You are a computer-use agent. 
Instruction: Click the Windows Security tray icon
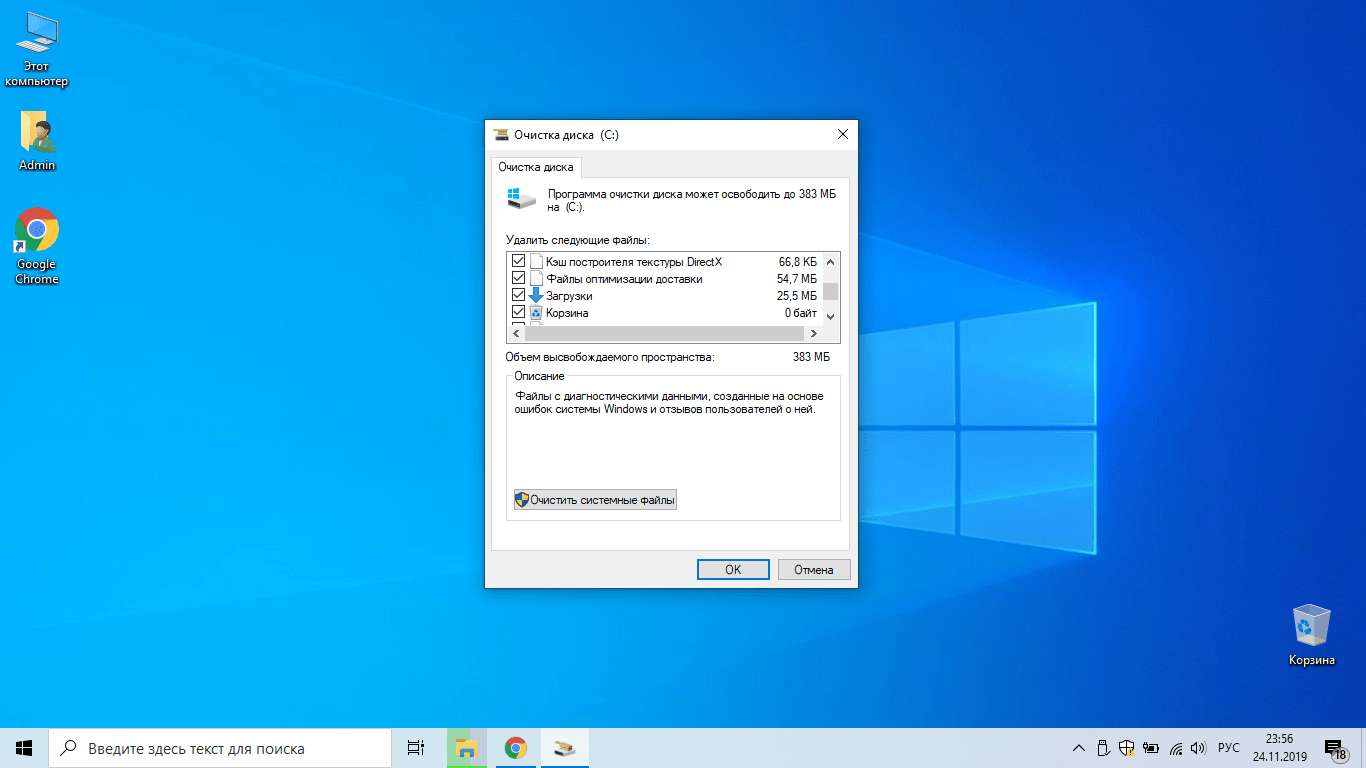(1127, 748)
